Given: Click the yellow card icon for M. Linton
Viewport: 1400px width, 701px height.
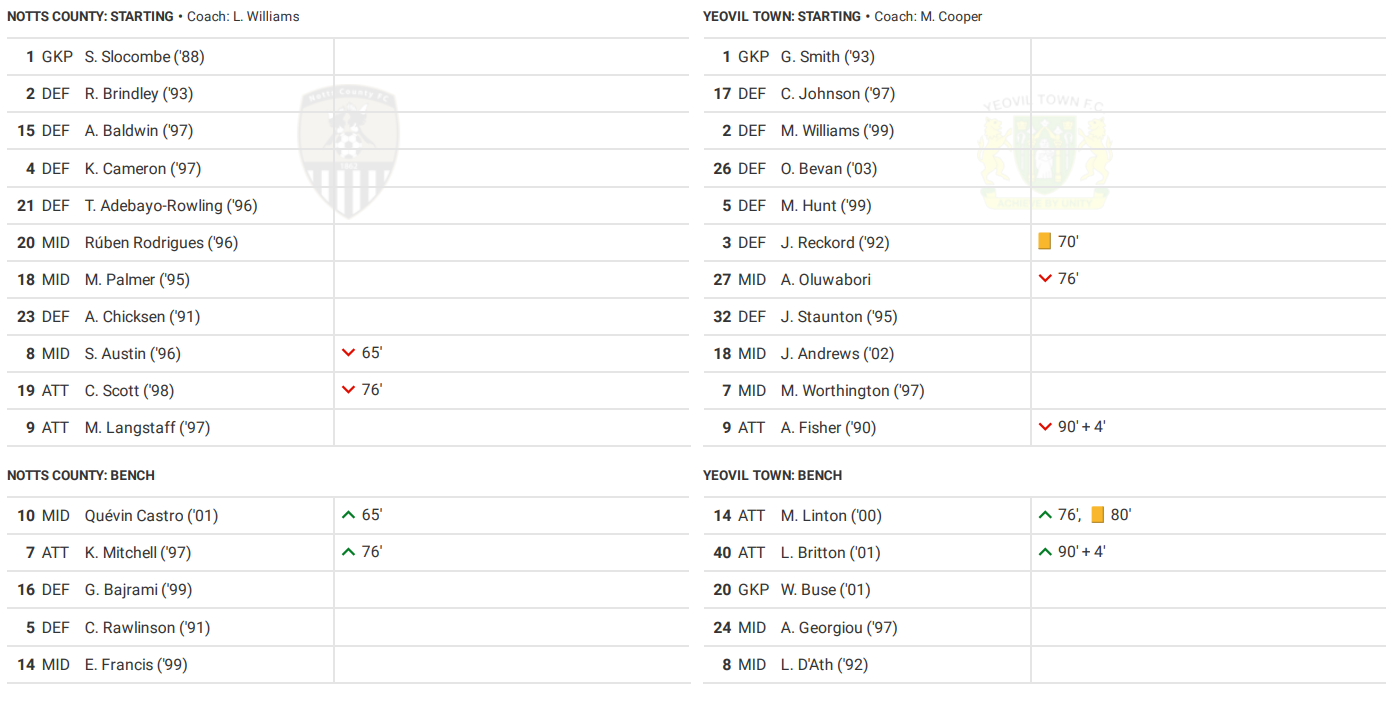Looking at the screenshot, I should pyautogui.click(x=1097, y=515).
